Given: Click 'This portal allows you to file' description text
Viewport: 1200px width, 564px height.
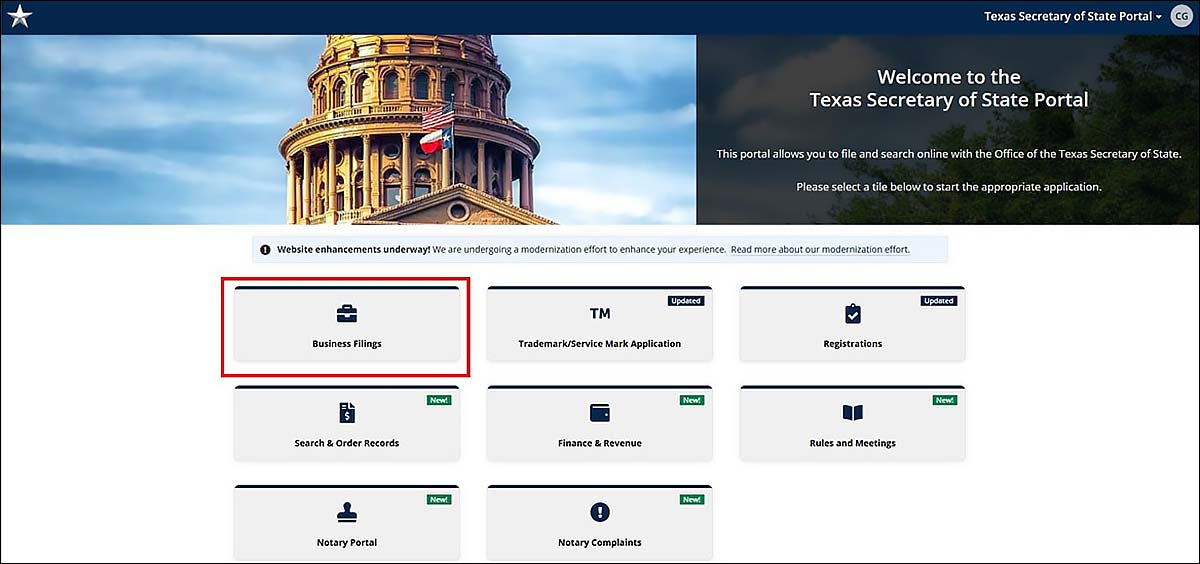Looking at the screenshot, I should point(949,154).
